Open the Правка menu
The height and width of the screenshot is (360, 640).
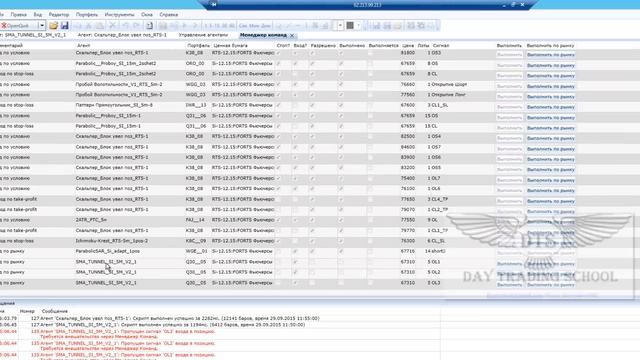tap(18, 15)
